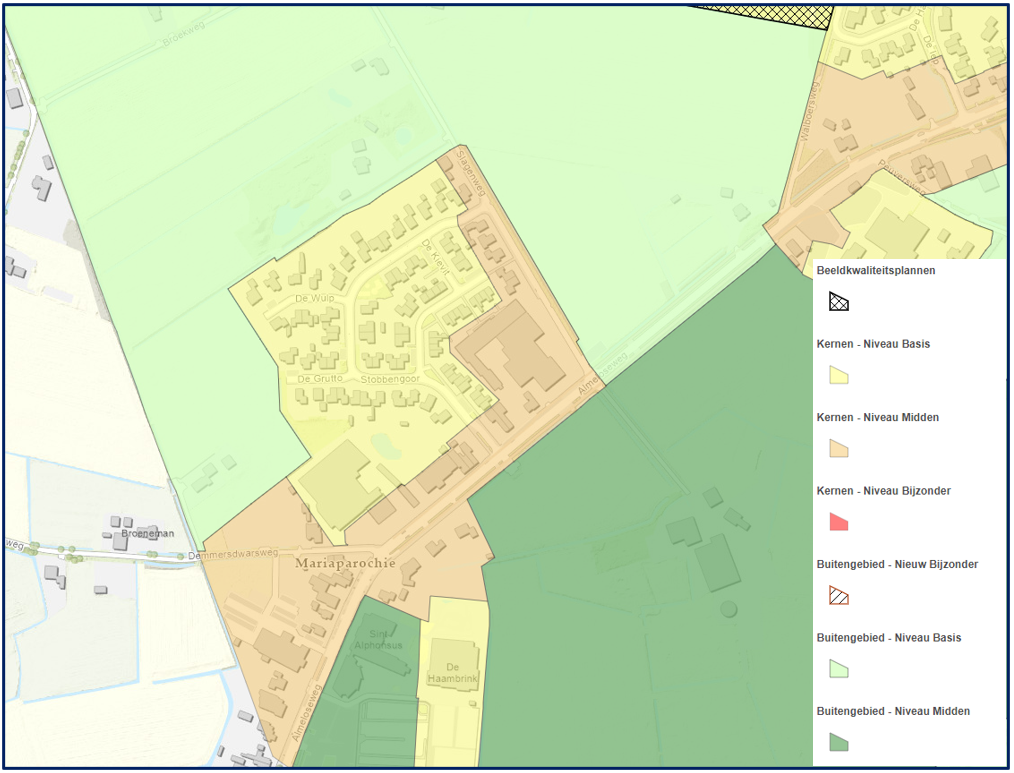Screen dimensions: 1014x773
Task: Click the 'De Kievit' street label
Action: click(x=436, y=256)
